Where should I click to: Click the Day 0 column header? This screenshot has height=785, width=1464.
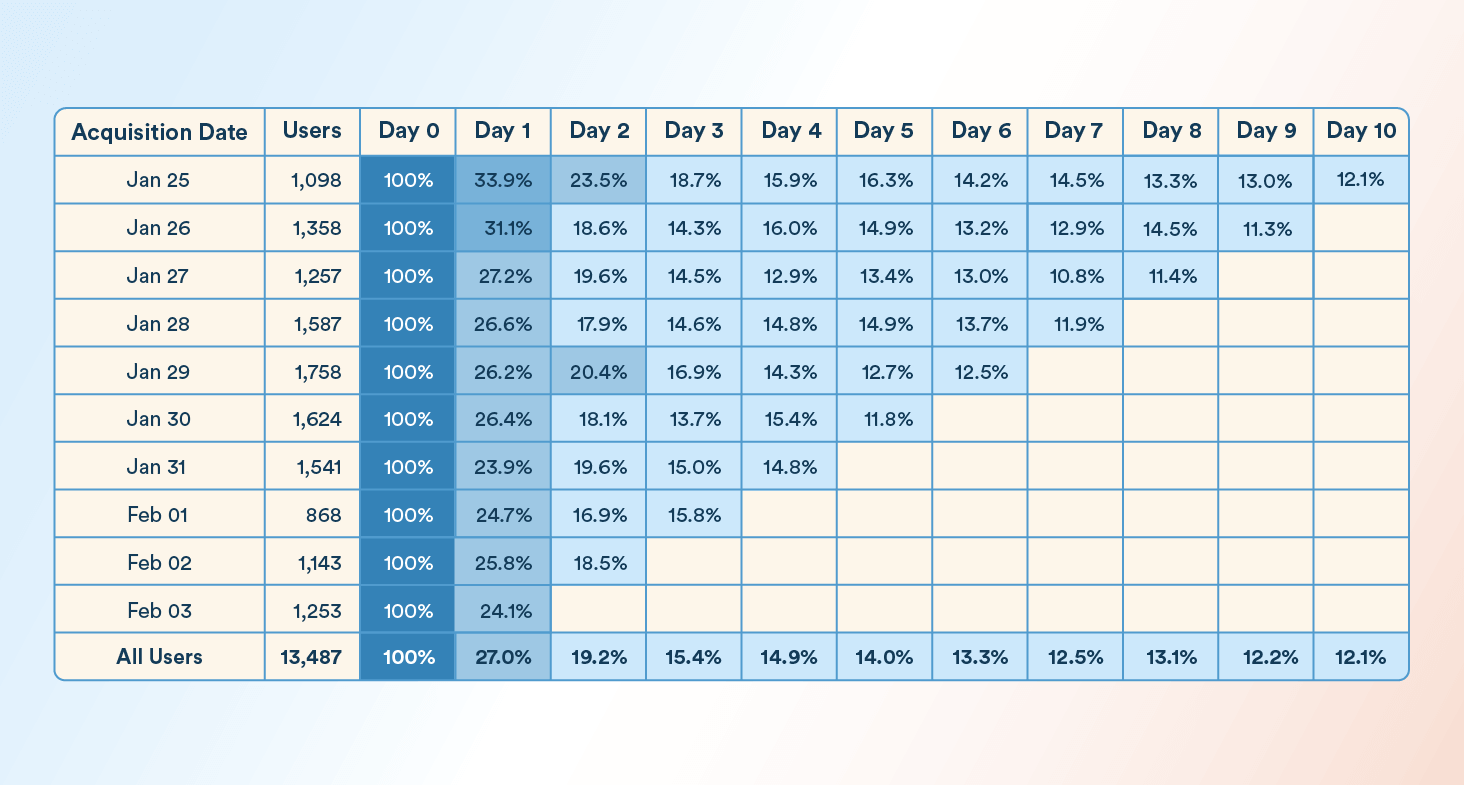pyautogui.click(x=408, y=131)
